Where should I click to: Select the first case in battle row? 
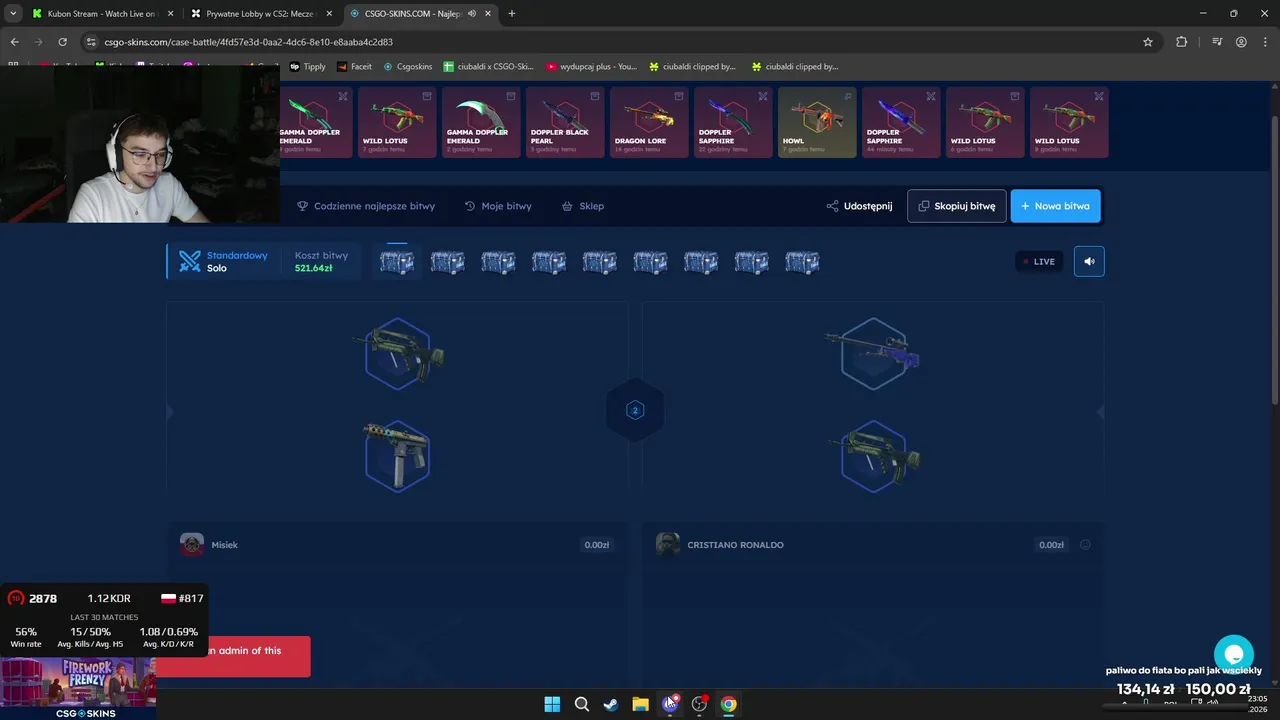point(397,262)
